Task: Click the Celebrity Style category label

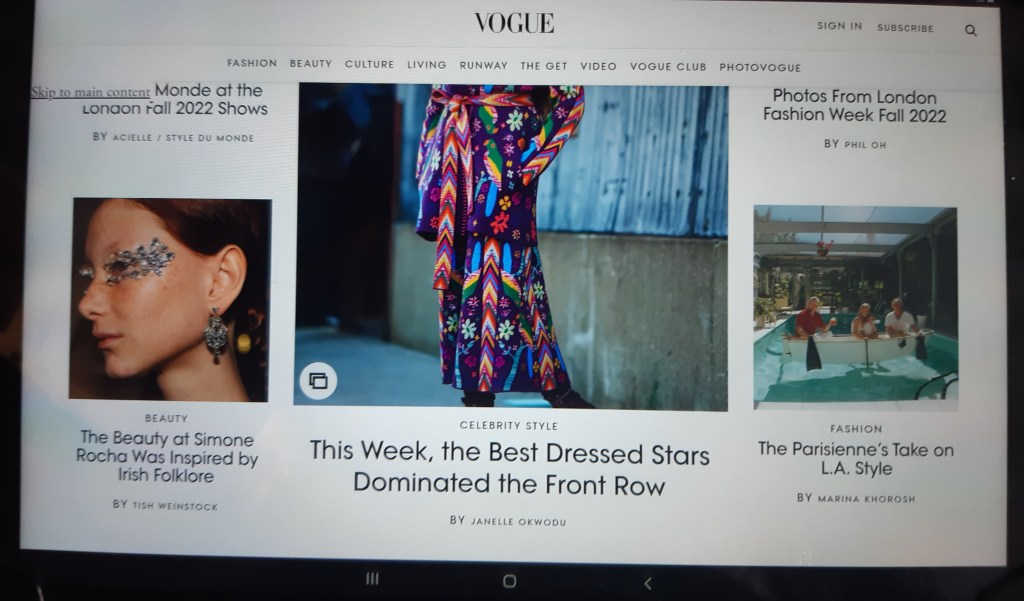Action: click(509, 425)
